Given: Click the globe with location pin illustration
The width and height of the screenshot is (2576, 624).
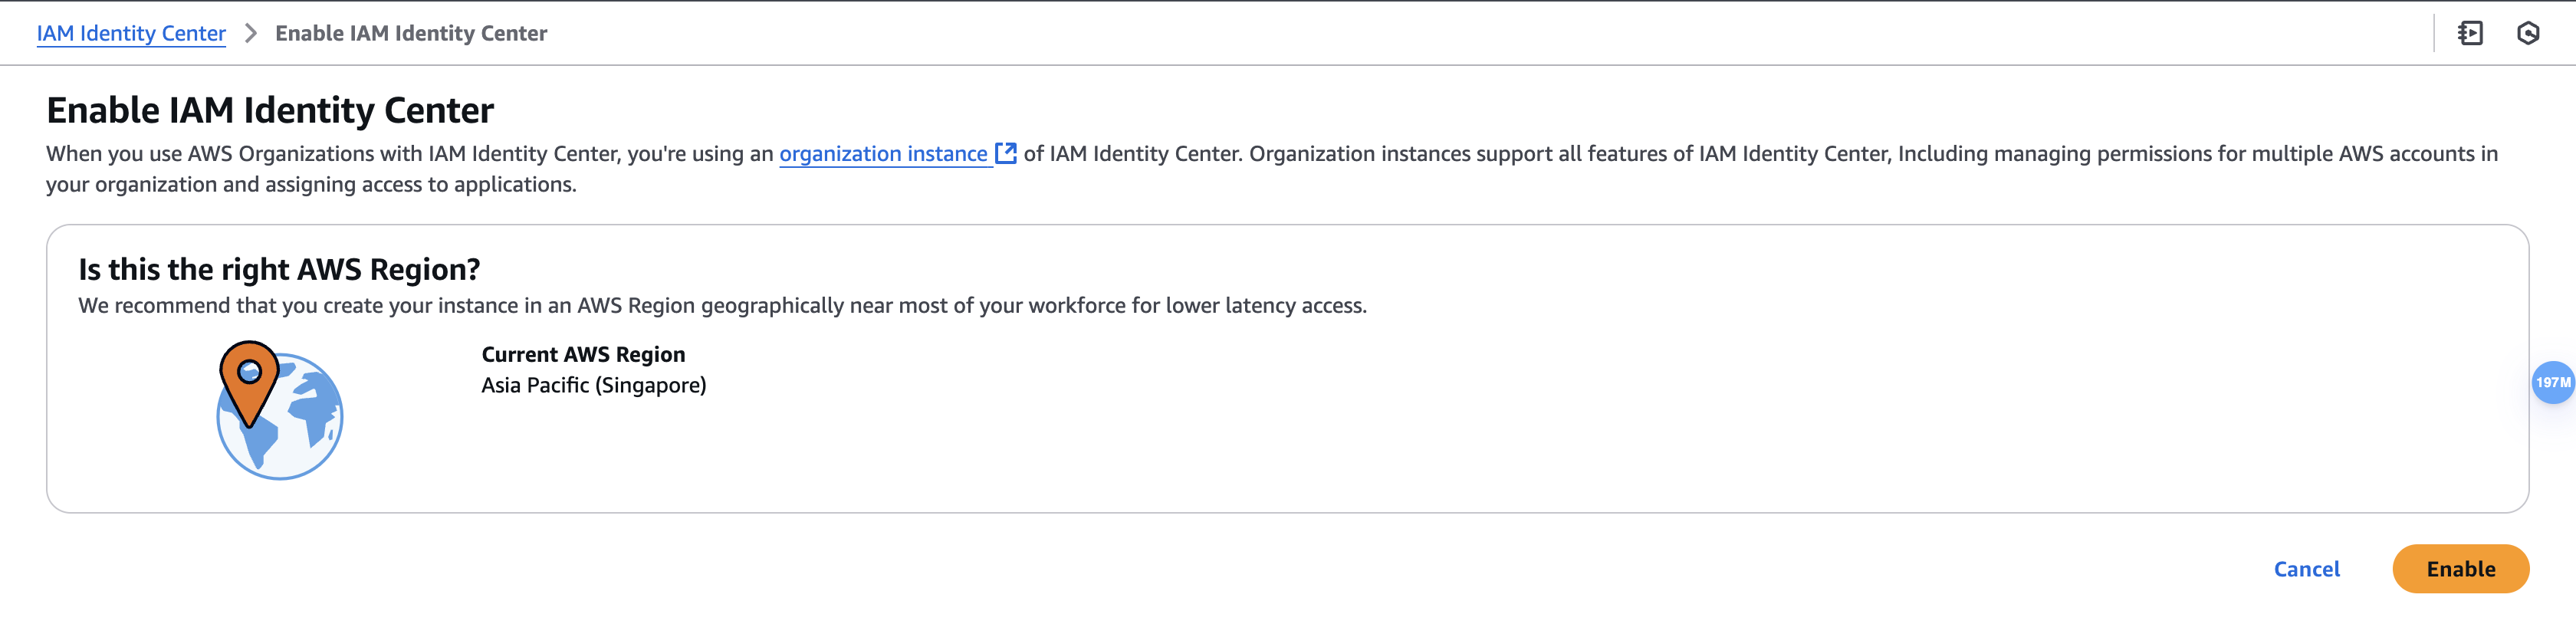Looking at the screenshot, I should point(280,410).
